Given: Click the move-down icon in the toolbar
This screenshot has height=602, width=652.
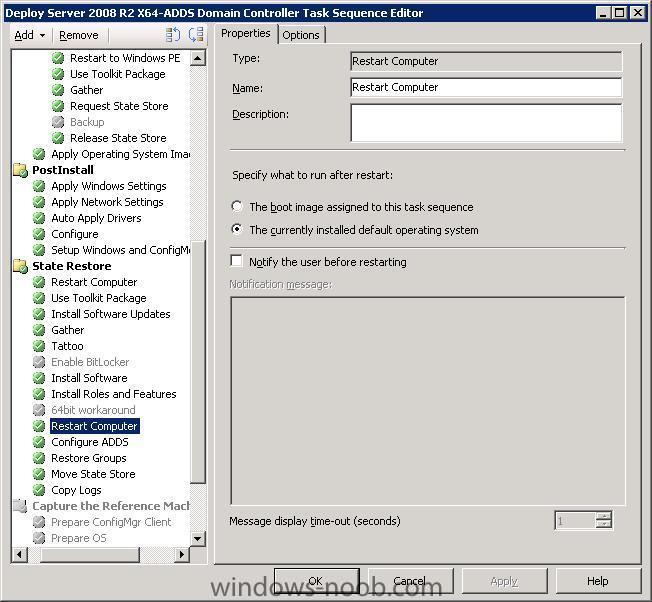Looking at the screenshot, I should 196,35.
